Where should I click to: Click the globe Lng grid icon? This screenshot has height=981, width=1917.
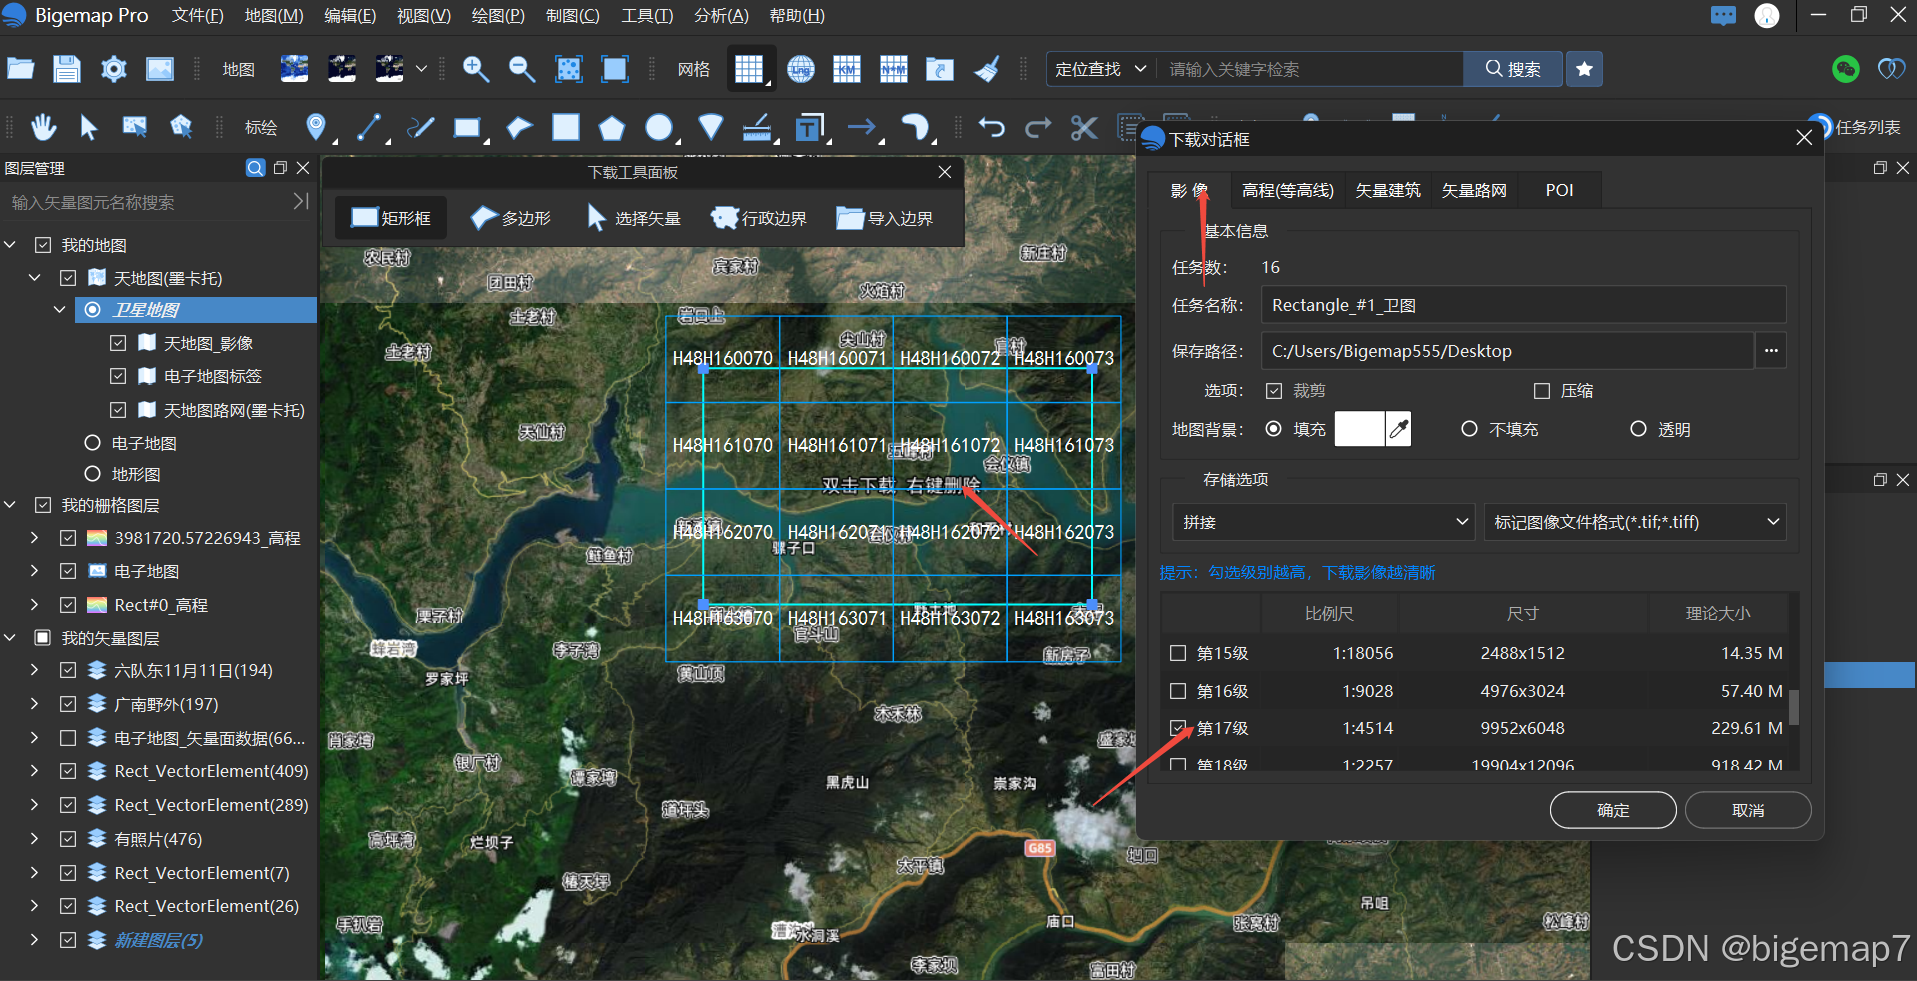[801, 69]
